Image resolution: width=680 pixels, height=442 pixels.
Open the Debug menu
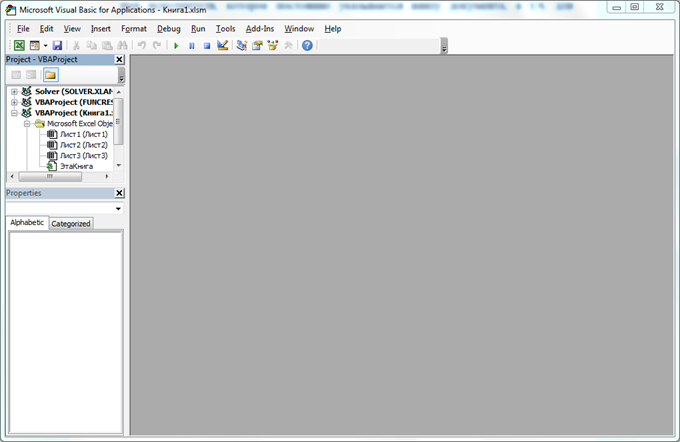[169, 29]
